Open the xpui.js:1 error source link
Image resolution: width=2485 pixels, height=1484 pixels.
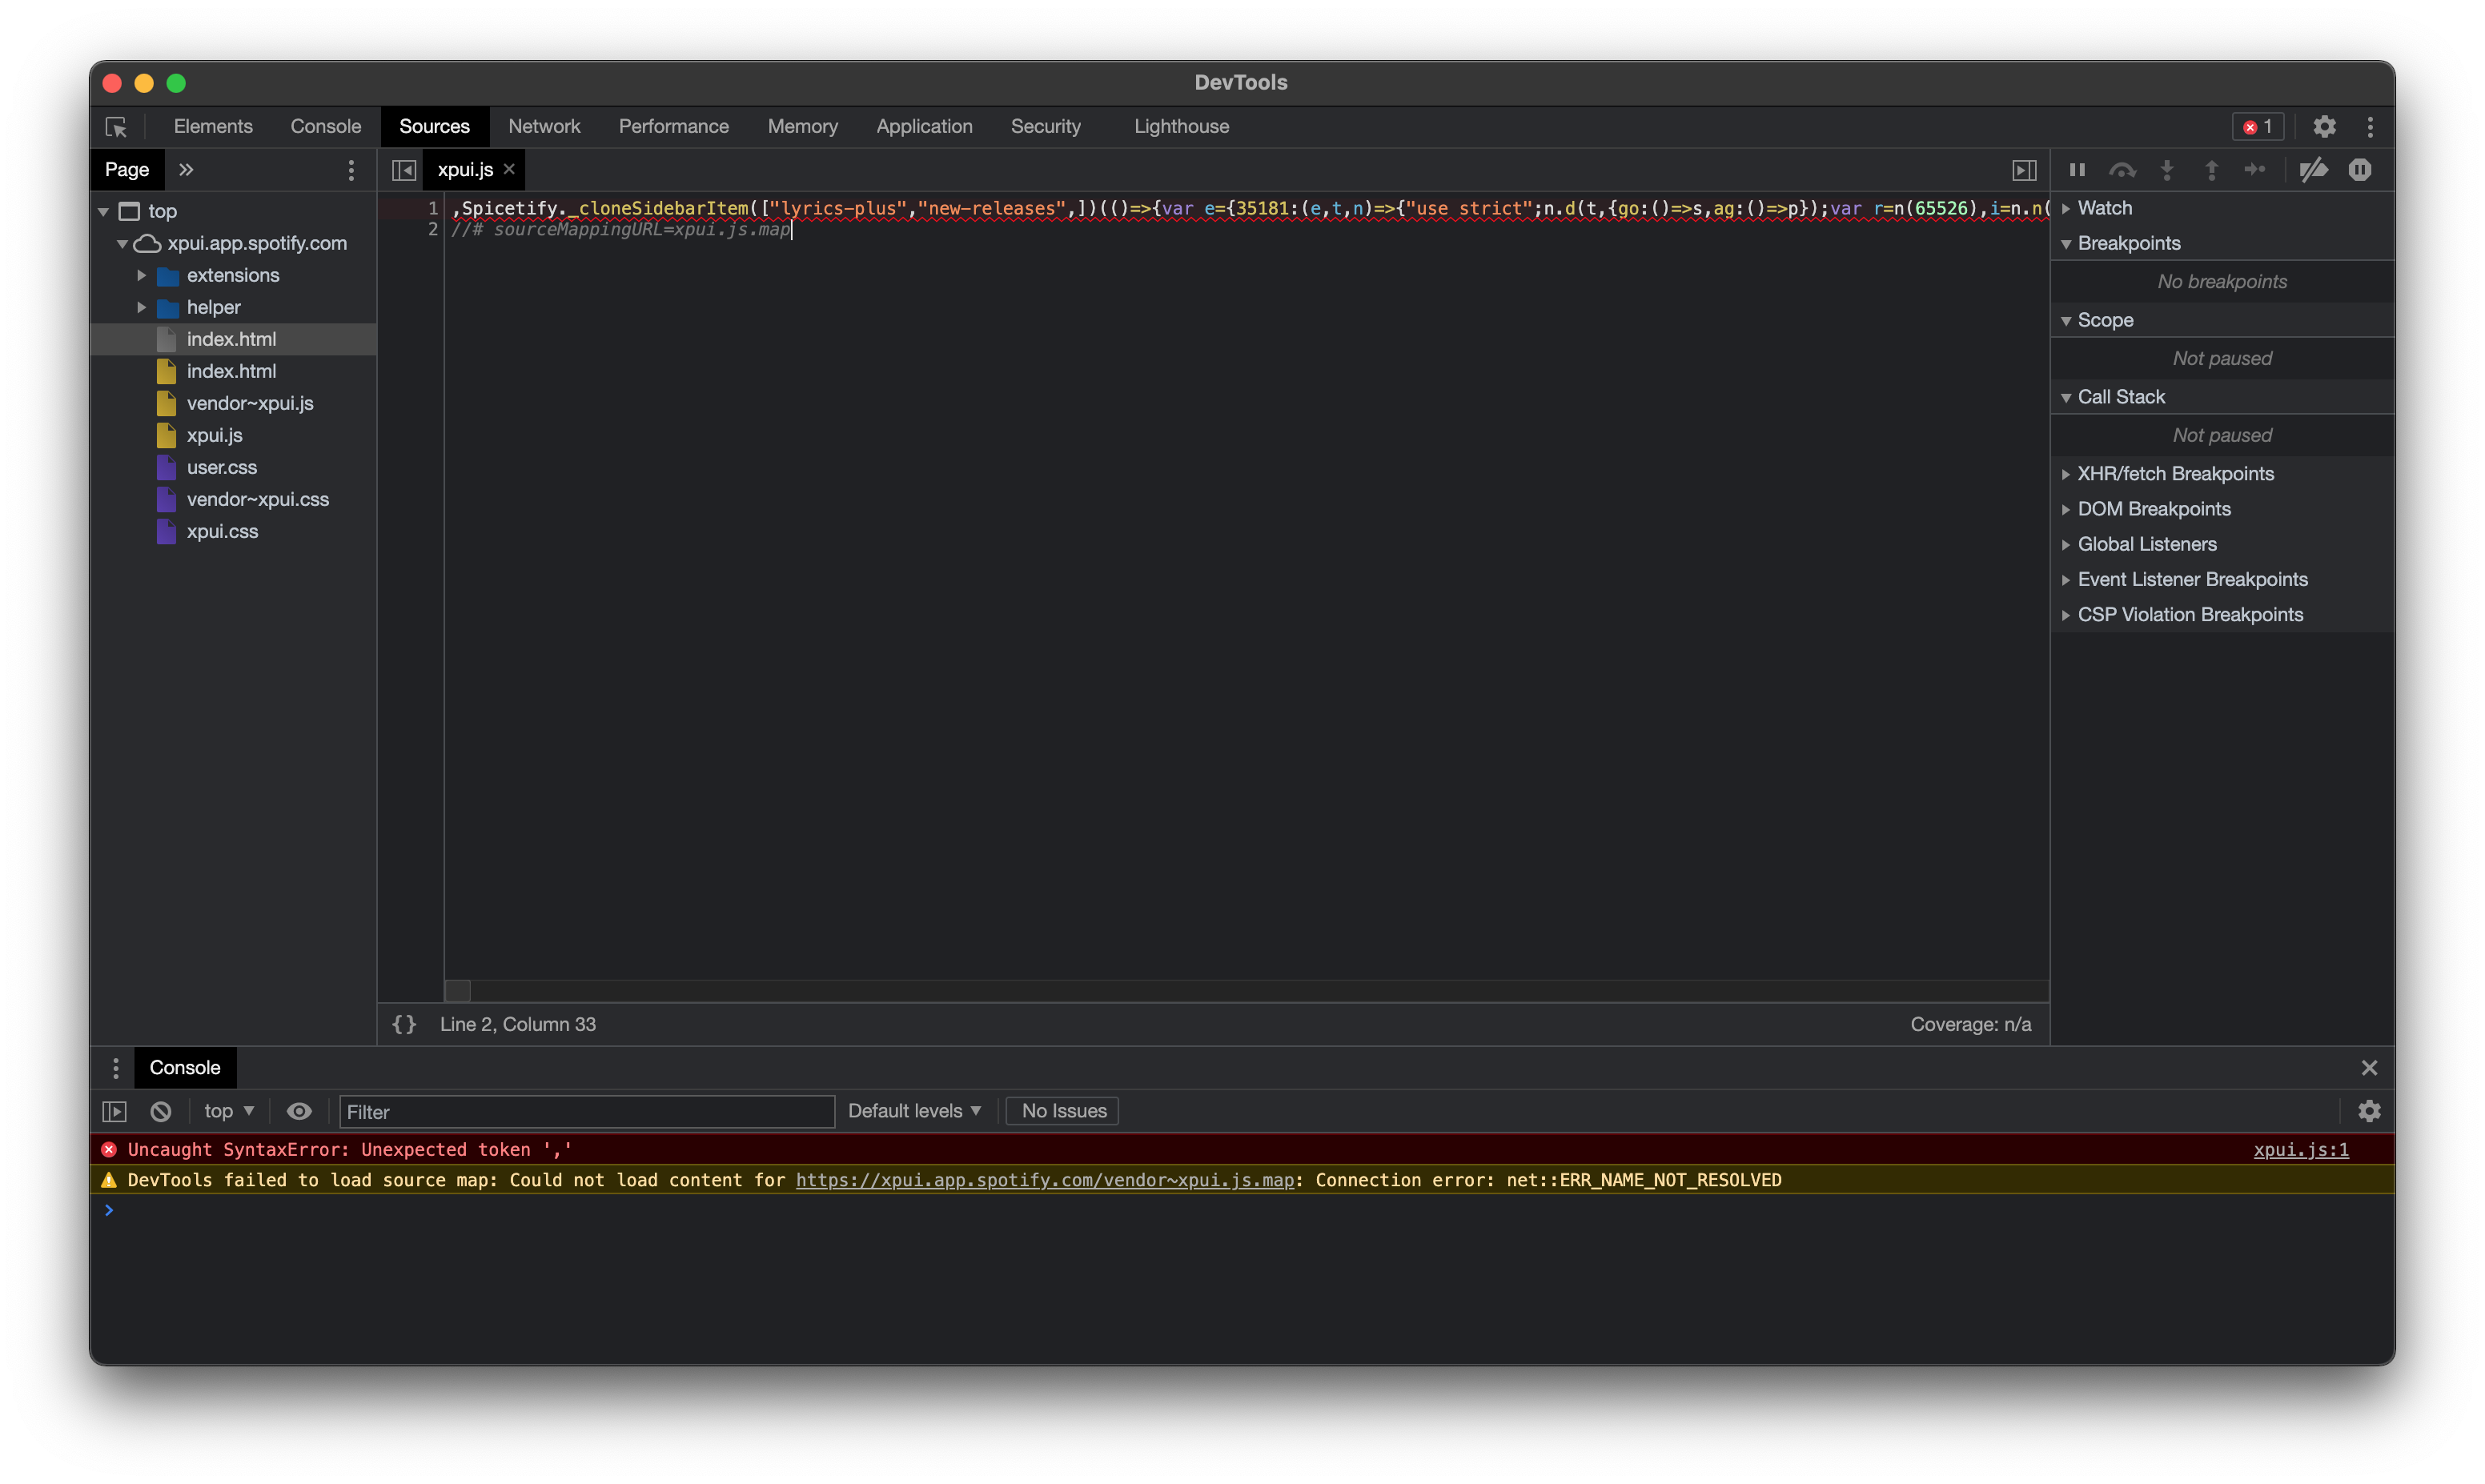coord(2300,1149)
